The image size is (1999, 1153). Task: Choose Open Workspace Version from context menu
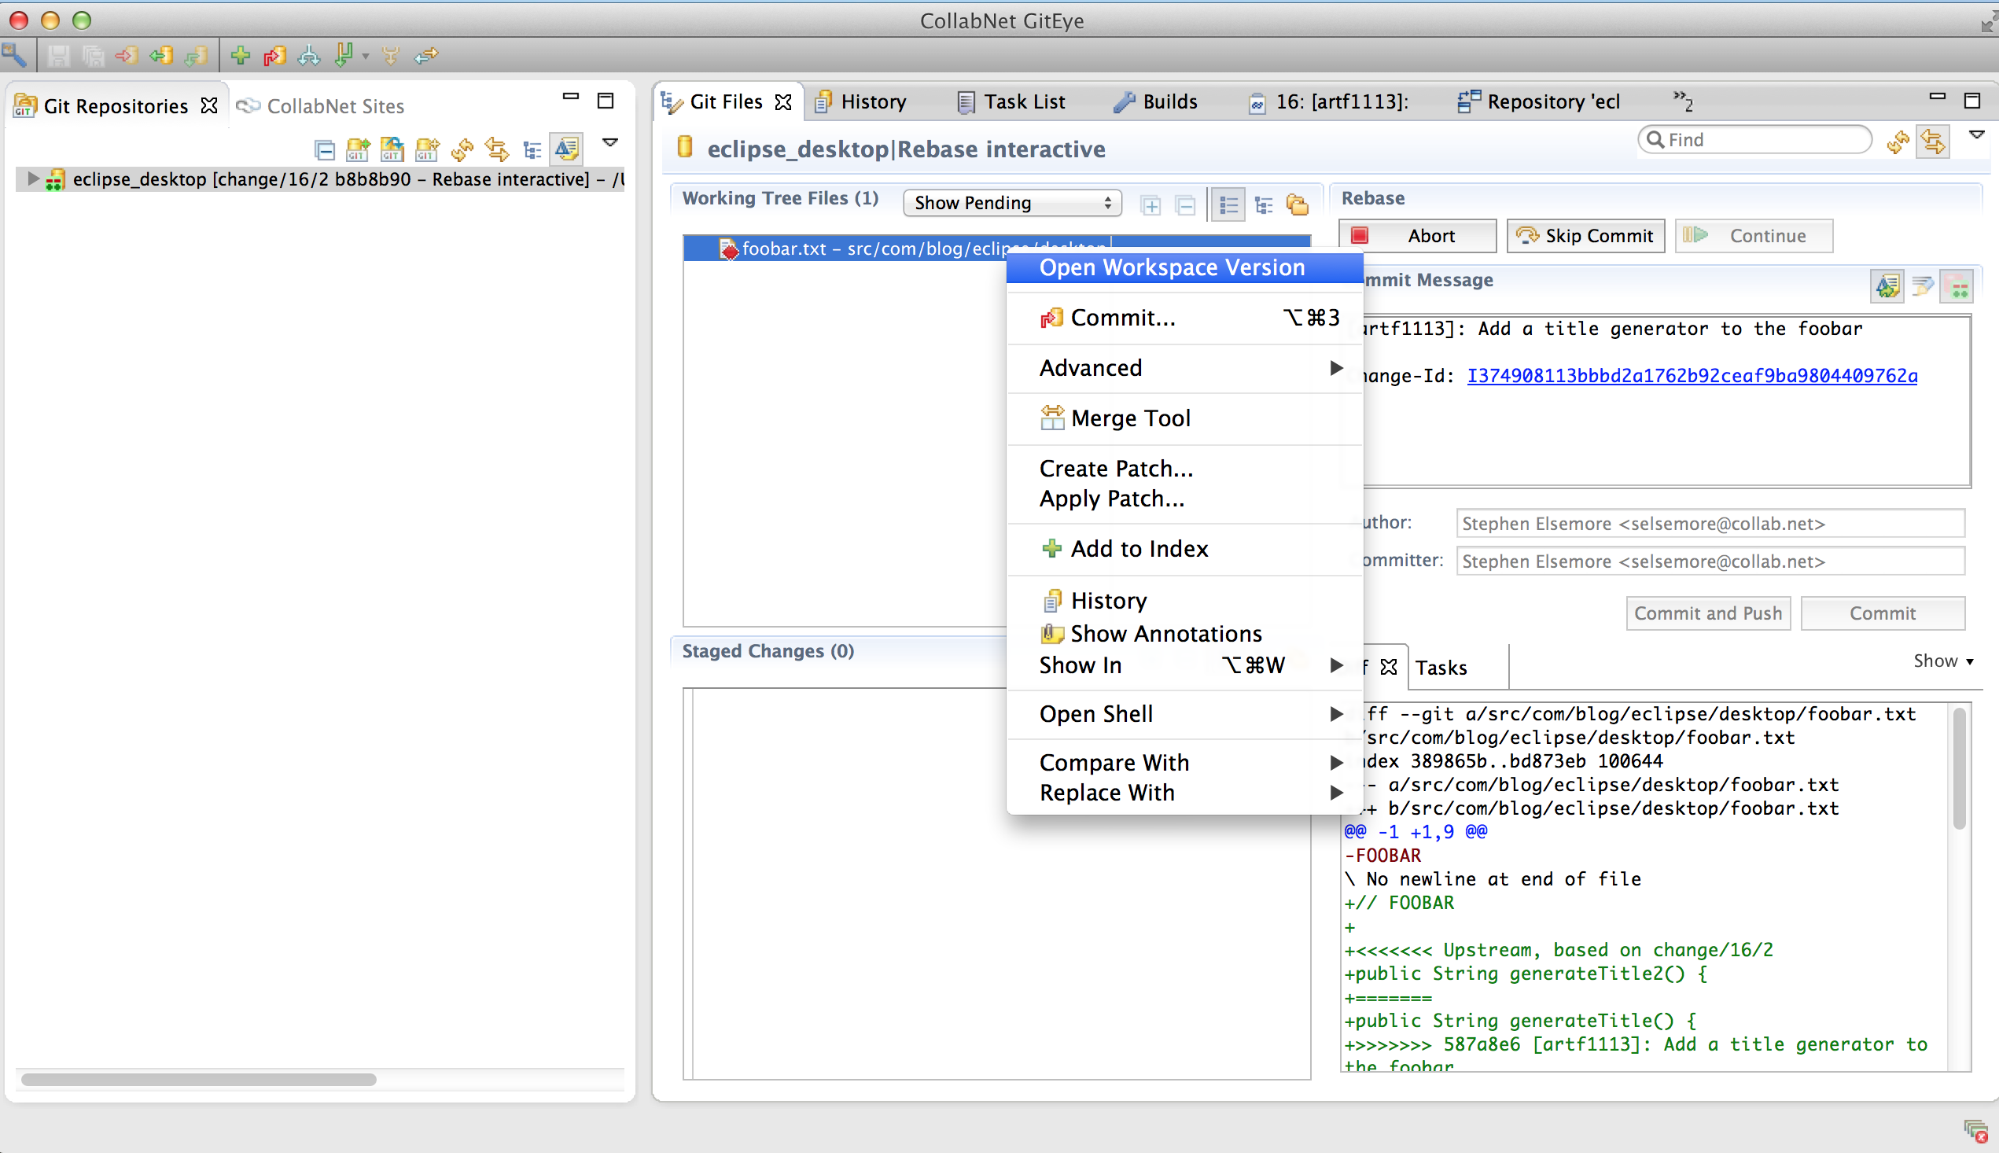pyautogui.click(x=1171, y=267)
